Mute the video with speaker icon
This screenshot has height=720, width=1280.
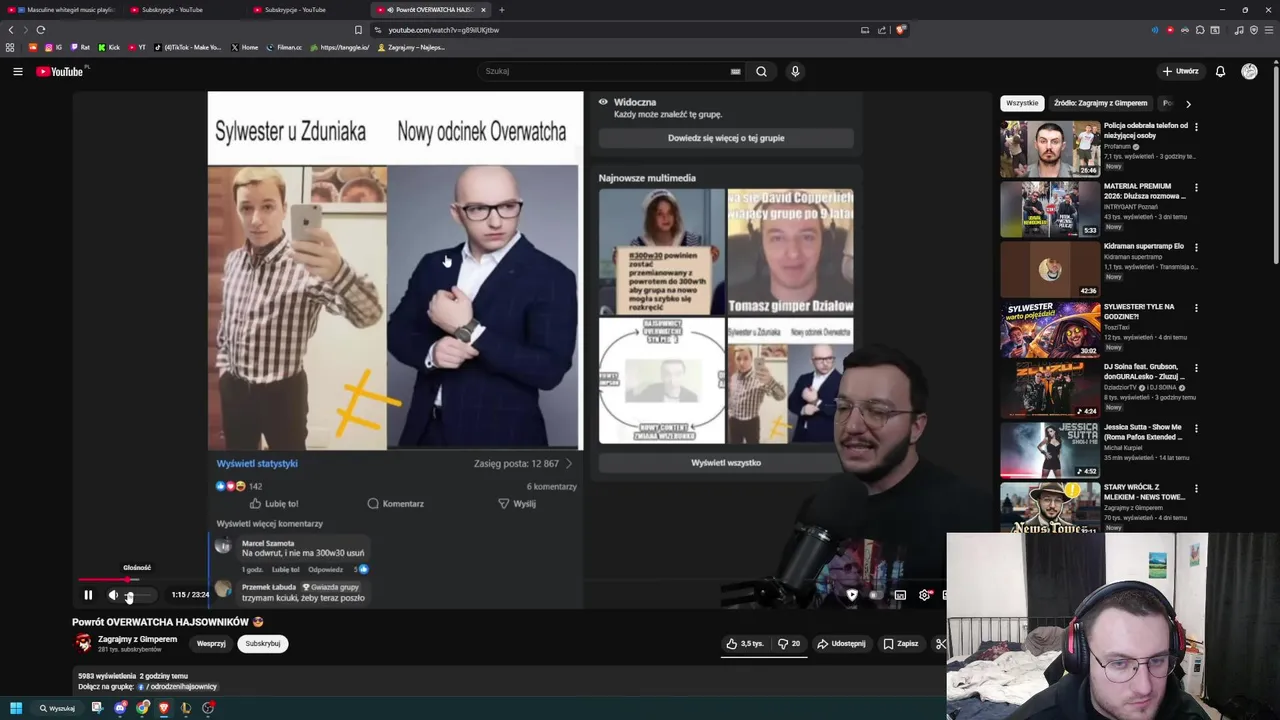tap(113, 595)
